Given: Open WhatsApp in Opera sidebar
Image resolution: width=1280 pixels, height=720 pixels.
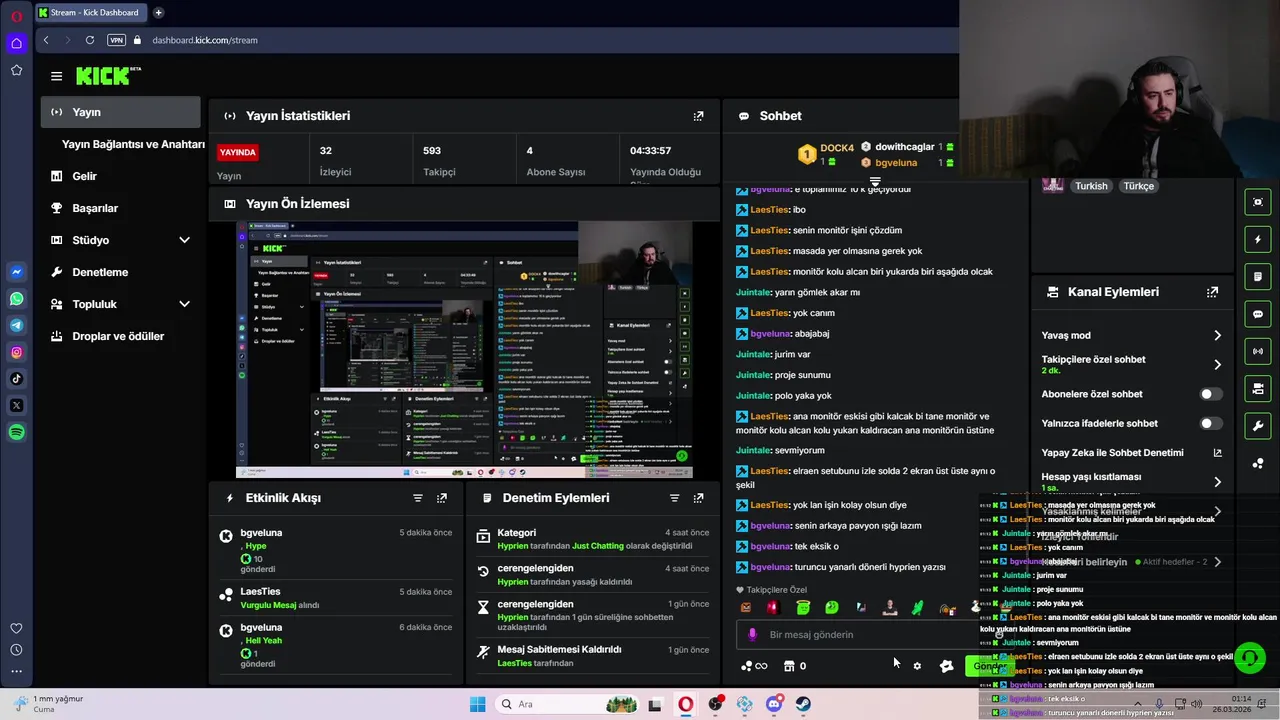Looking at the screenshot, I should click(x=17, y=299).
